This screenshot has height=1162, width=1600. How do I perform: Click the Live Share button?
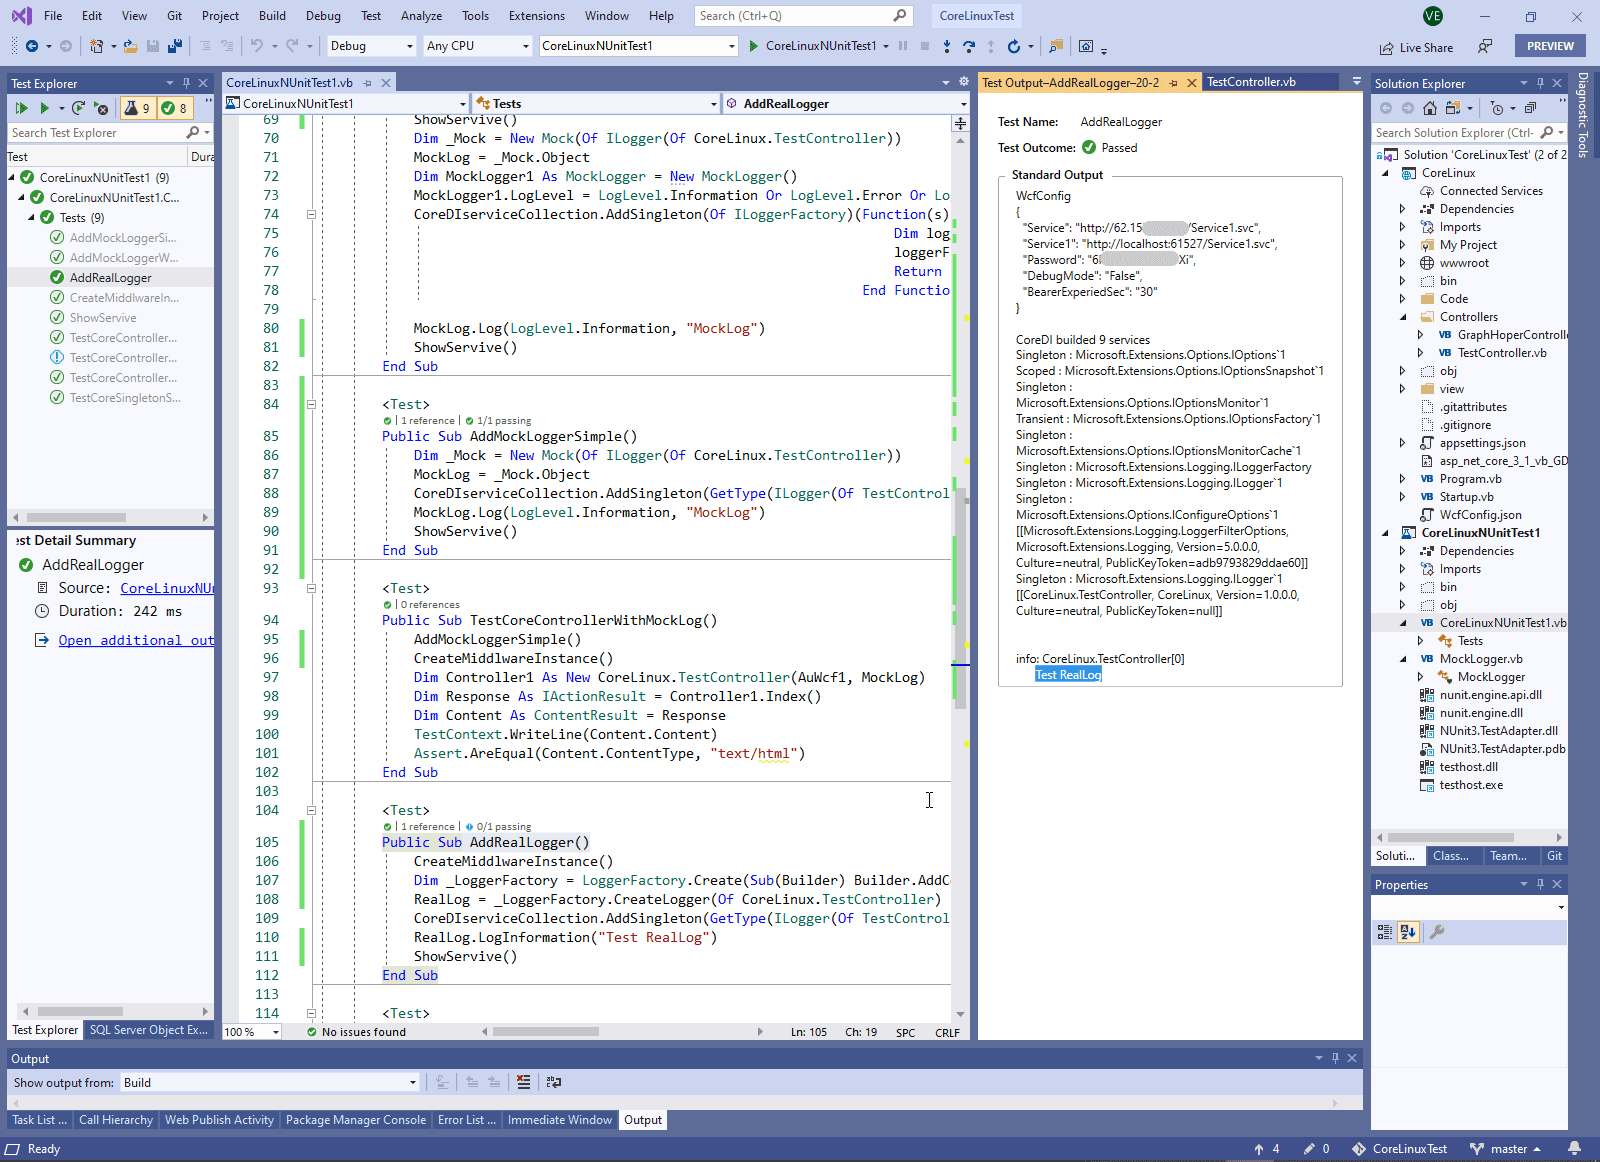click(1416, 47)
